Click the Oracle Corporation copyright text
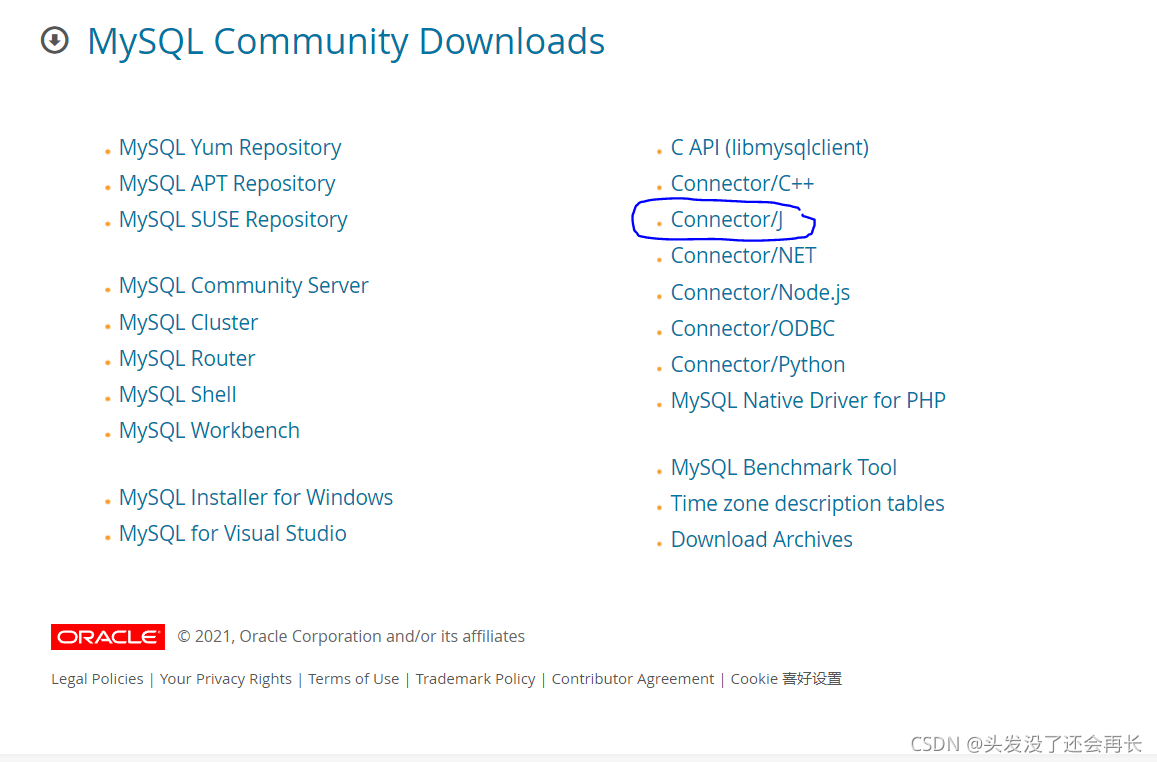This screenshot has height=762, width=1157. pos(351,637)
